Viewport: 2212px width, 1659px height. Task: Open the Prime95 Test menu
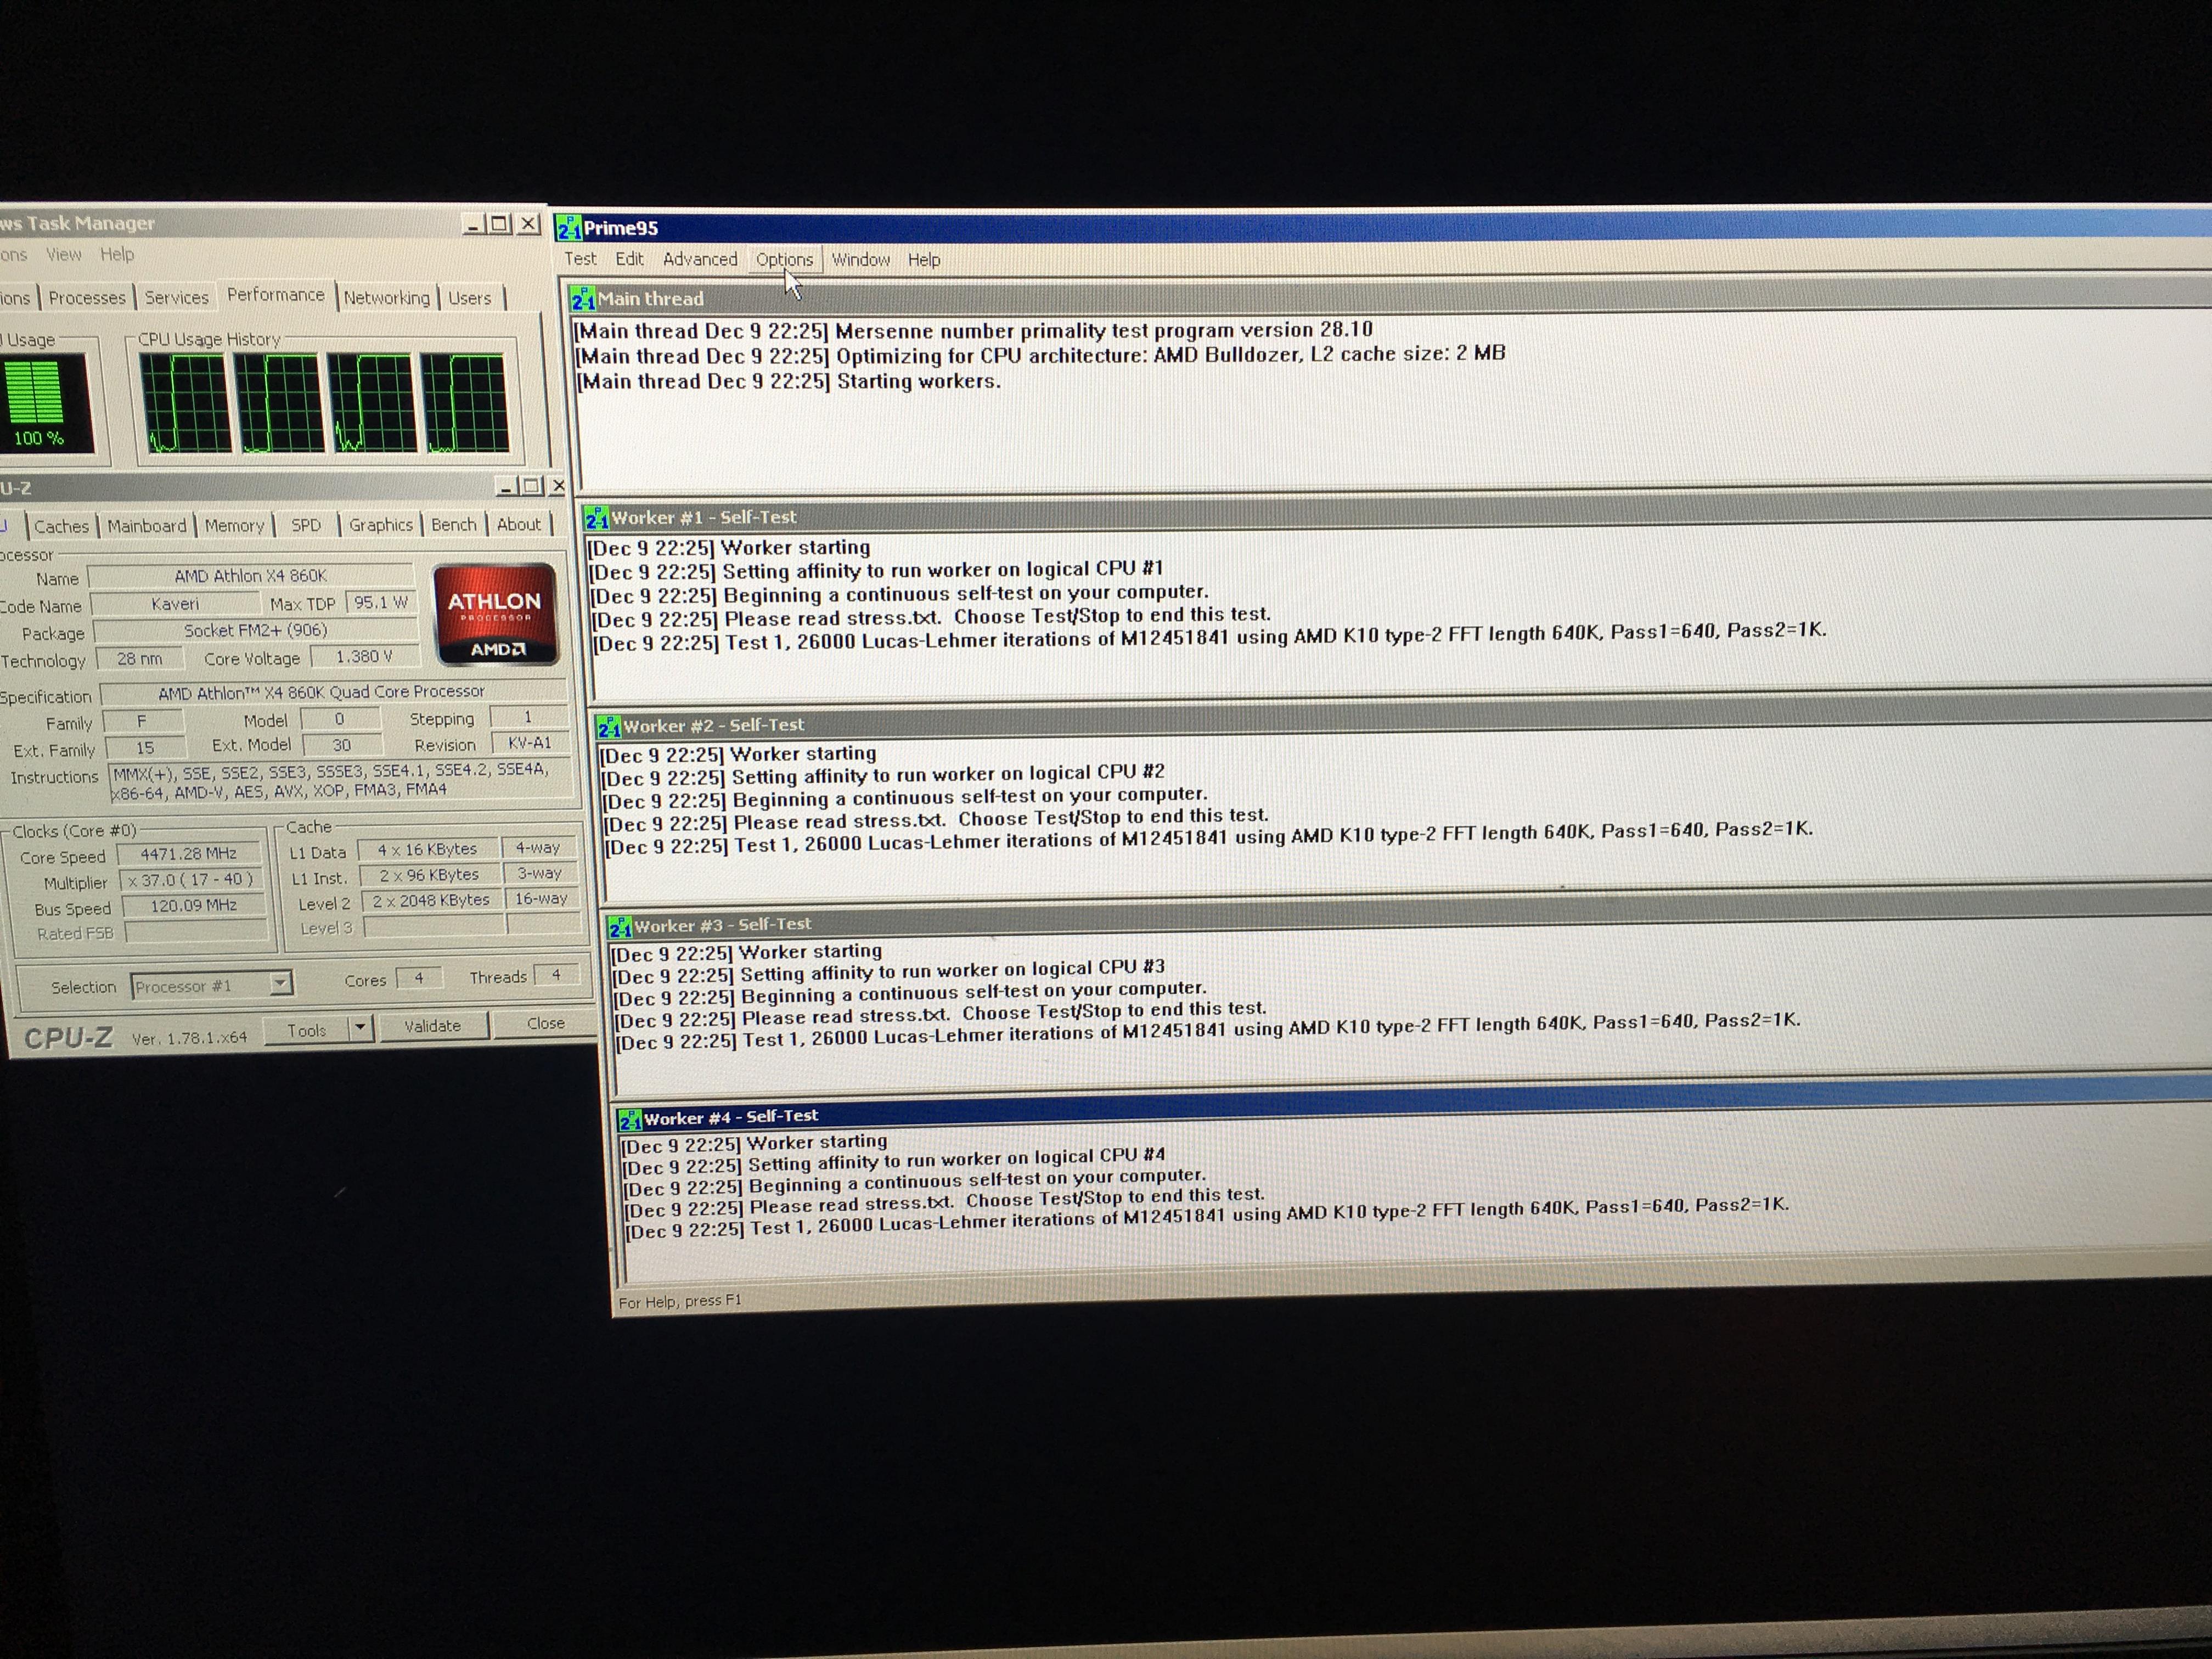pos(580,259)
